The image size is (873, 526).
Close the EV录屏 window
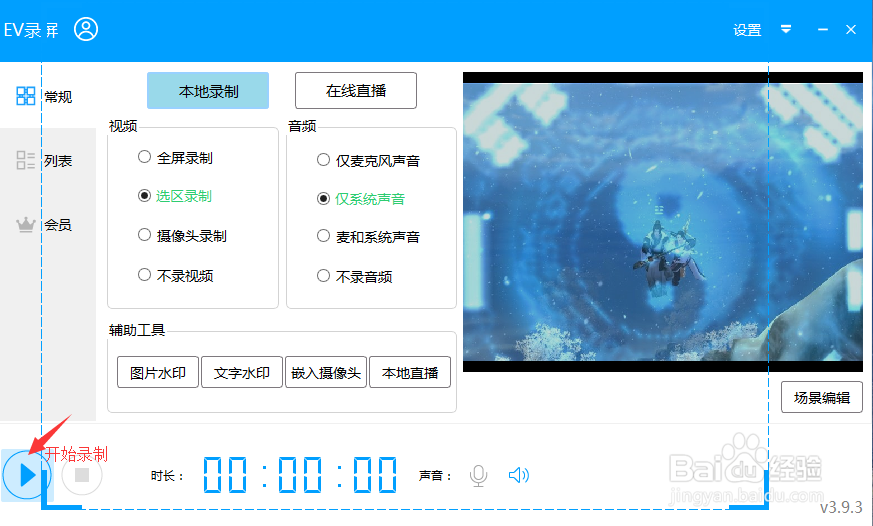[851, 30]
